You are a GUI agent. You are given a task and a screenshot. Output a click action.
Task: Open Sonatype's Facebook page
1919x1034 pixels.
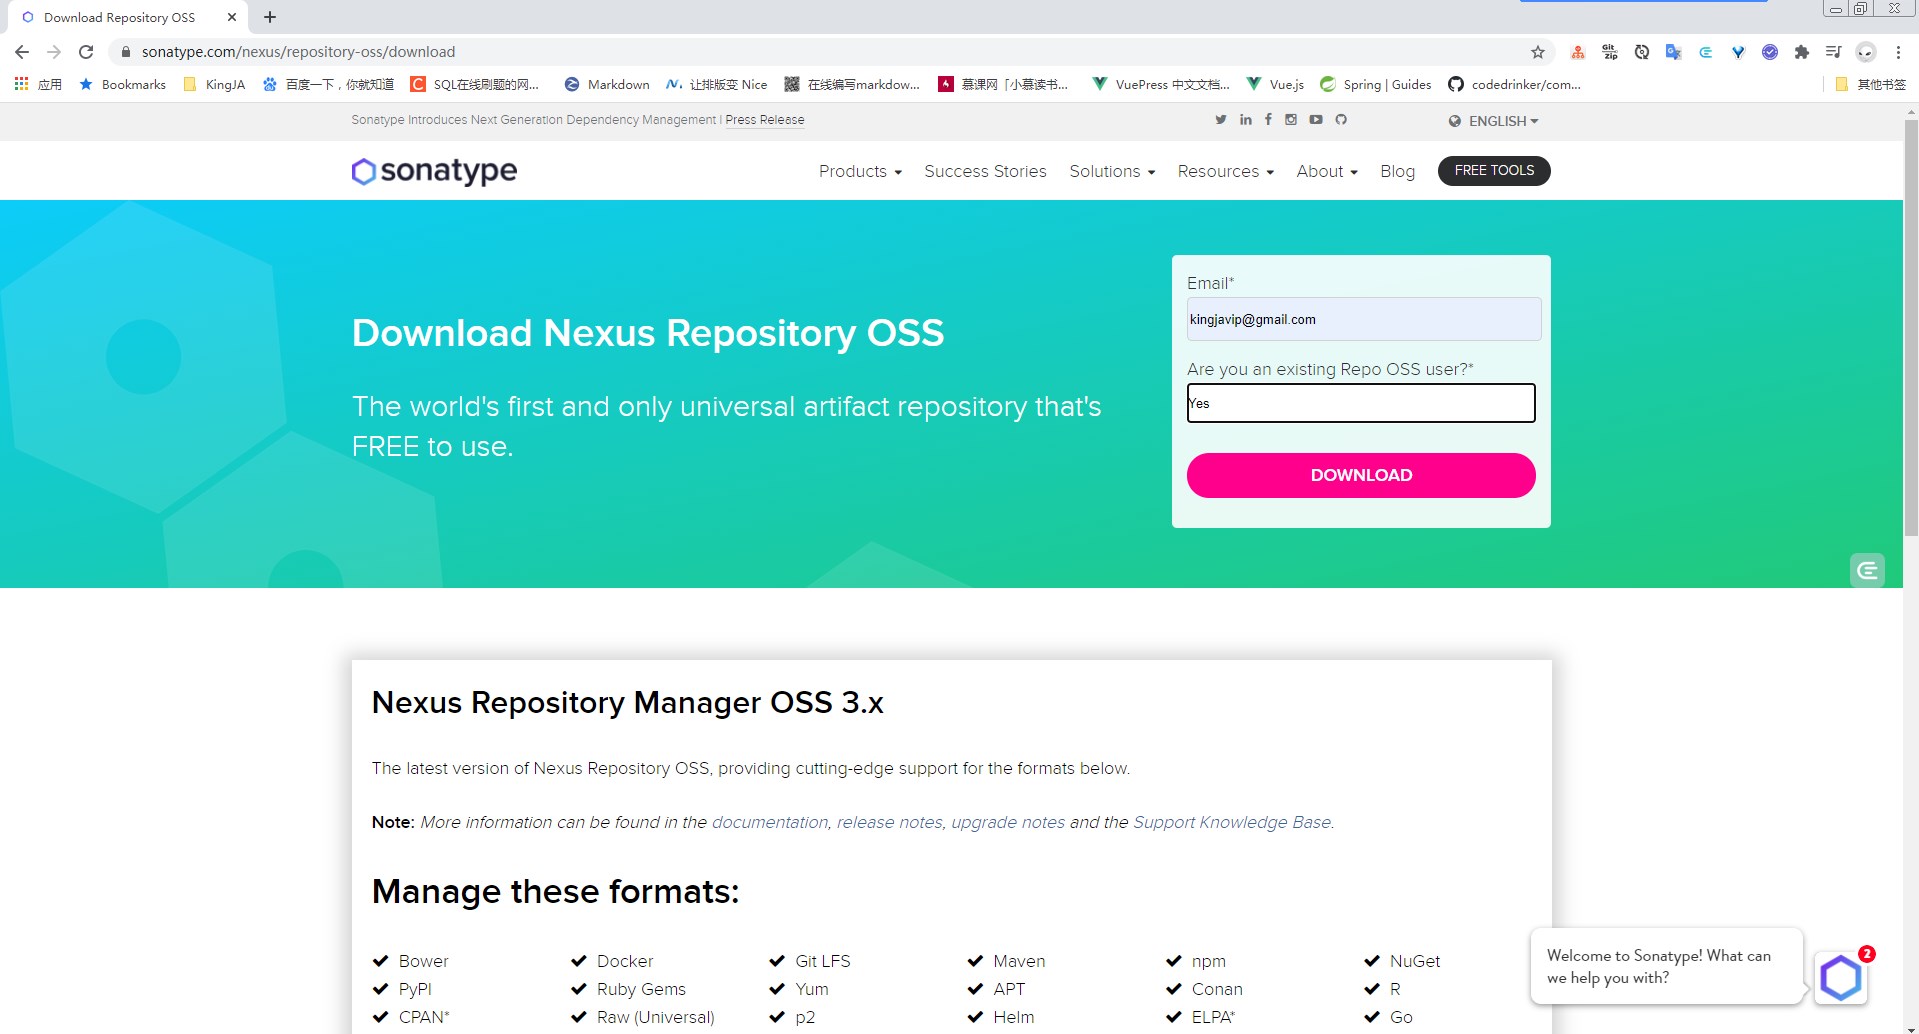point(1268,120)
